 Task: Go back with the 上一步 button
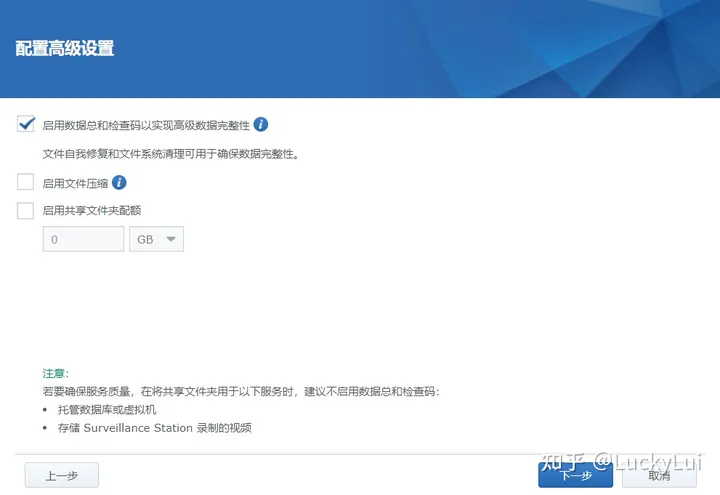coord(62,476)
